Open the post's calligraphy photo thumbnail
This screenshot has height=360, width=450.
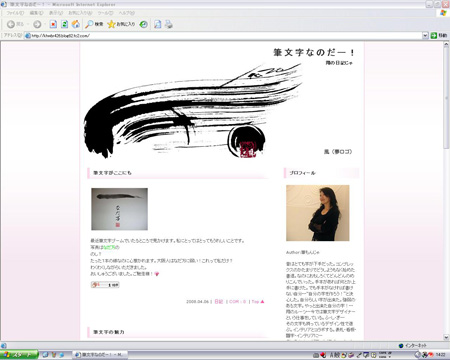(119, 209)
